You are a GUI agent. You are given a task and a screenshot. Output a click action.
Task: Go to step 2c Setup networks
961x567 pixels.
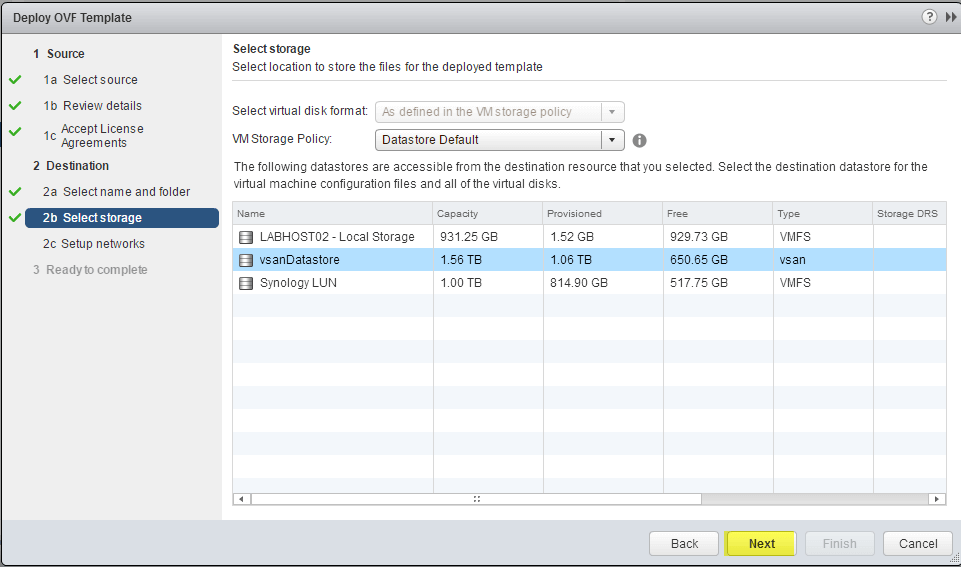94,244
